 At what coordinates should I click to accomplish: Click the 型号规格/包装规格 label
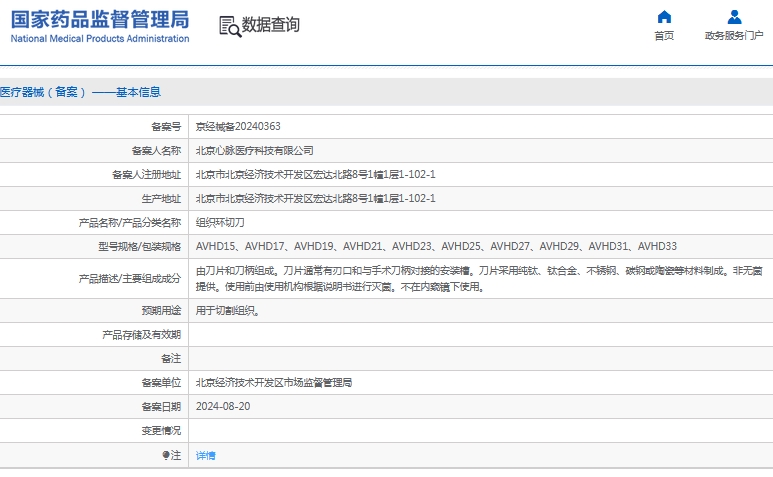[x=140, y=246]
